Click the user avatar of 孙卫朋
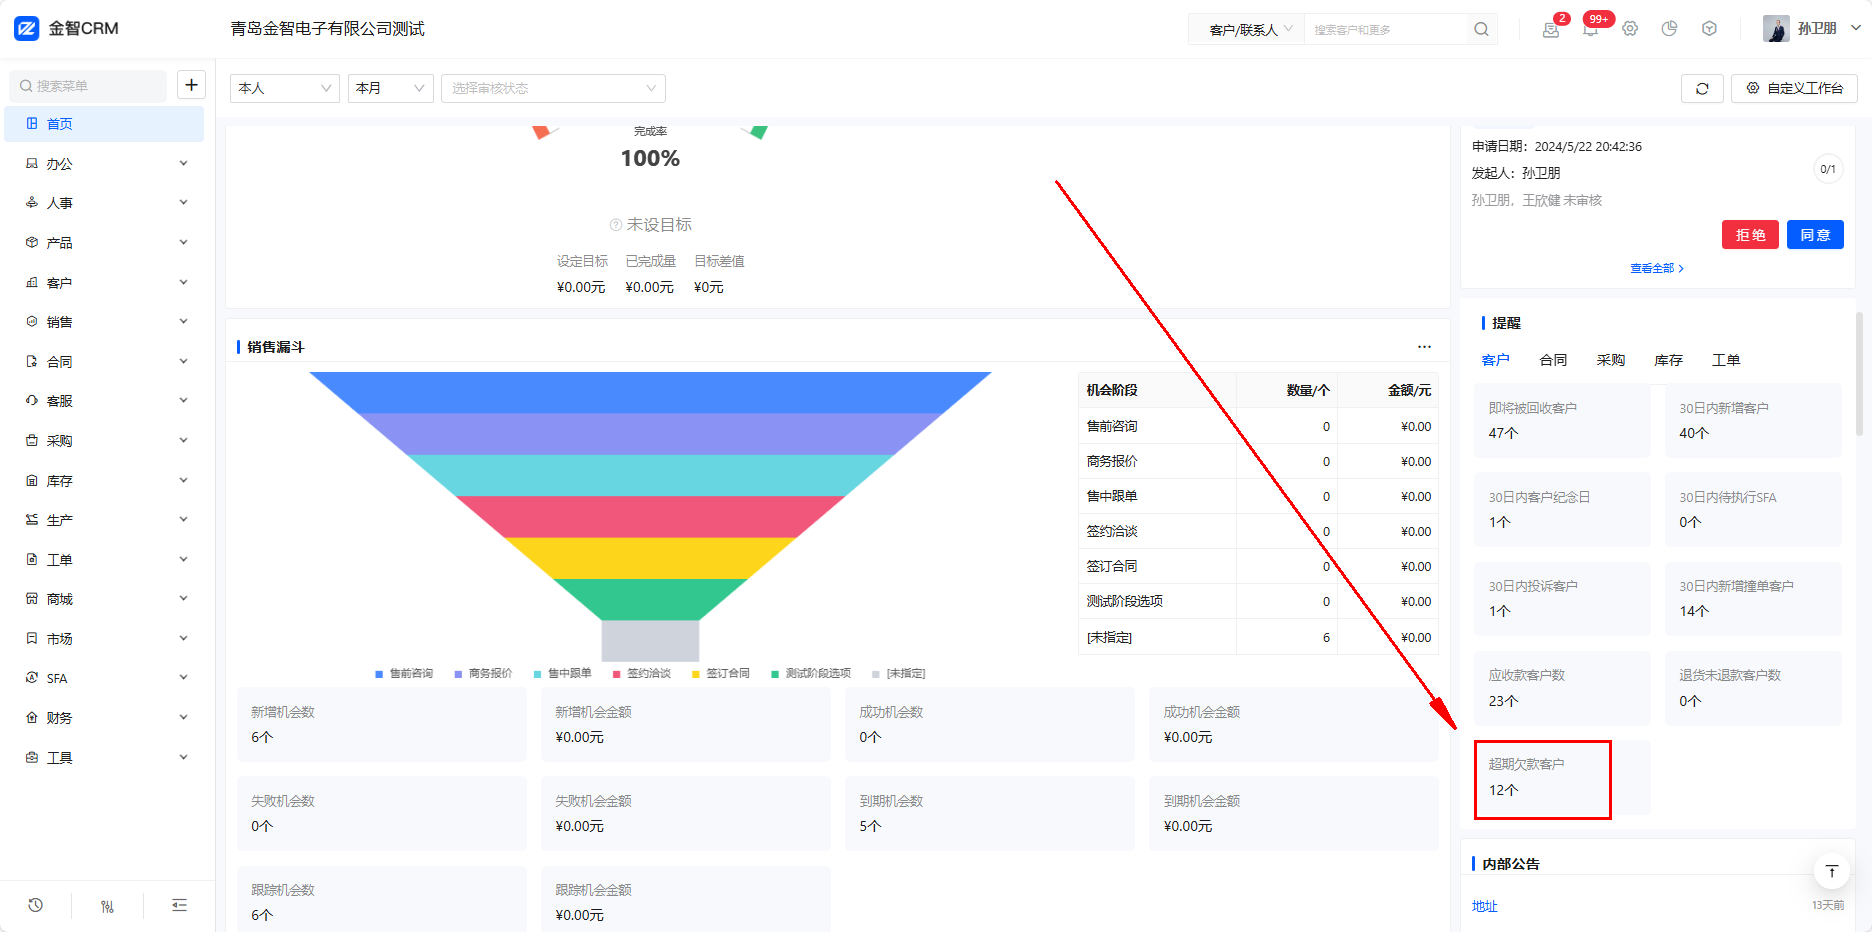The height and width of the screenshot is (932, 1872). (1776, 29)
